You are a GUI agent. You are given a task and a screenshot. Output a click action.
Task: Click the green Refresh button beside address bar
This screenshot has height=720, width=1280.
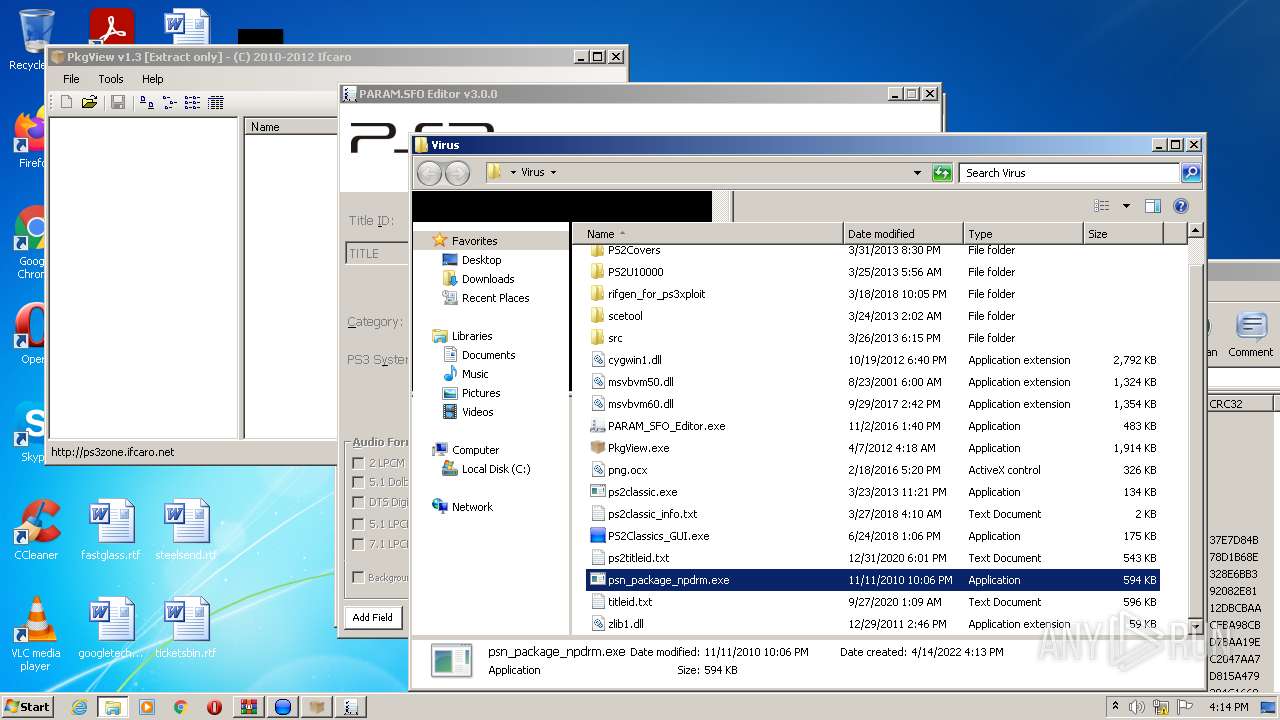942,173
